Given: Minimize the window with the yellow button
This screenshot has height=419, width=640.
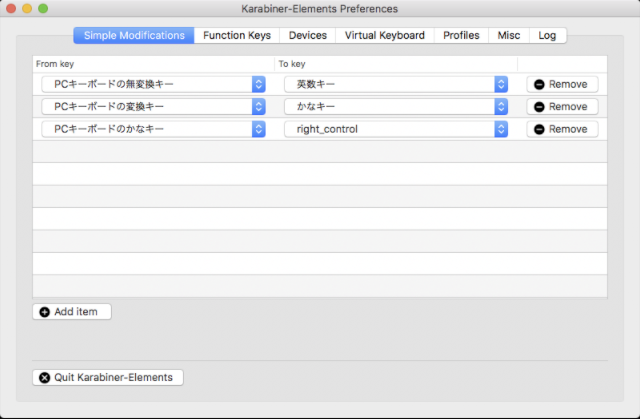Looking at the screenshot, I should (27, 9).
